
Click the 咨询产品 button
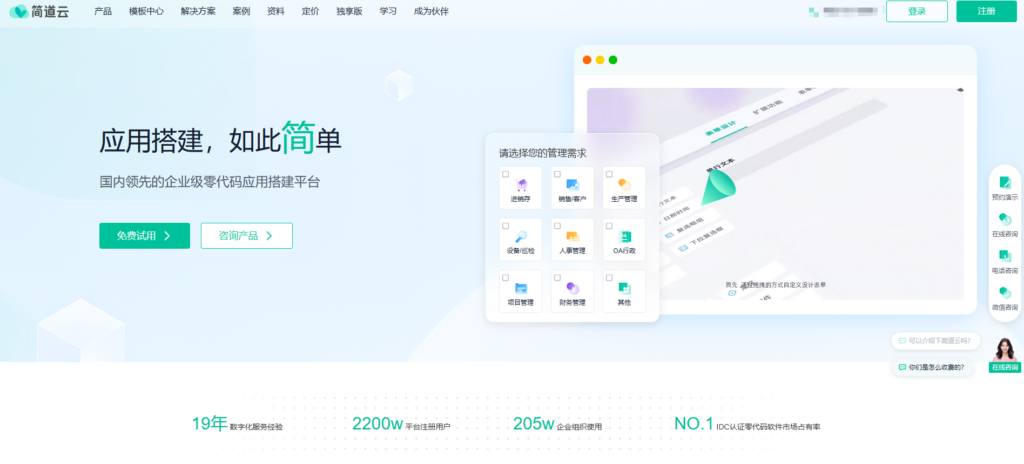(x=246, y=236)
